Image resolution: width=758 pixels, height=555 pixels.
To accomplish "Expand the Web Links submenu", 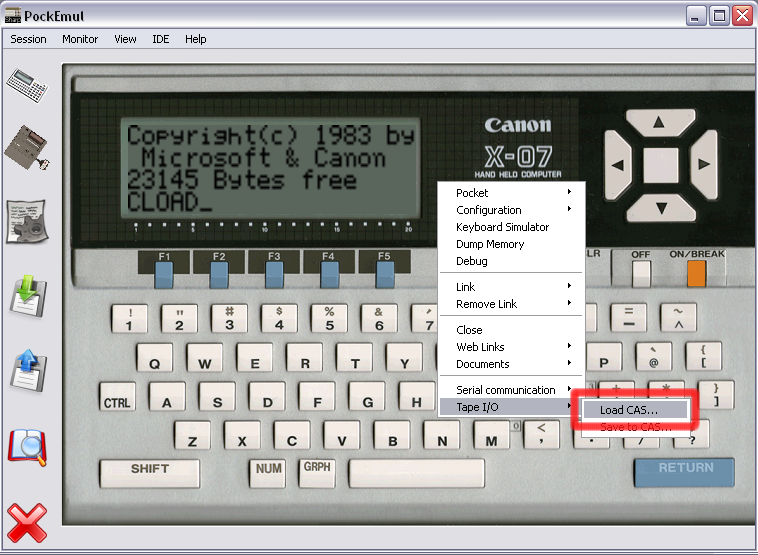I will (511, 347).
